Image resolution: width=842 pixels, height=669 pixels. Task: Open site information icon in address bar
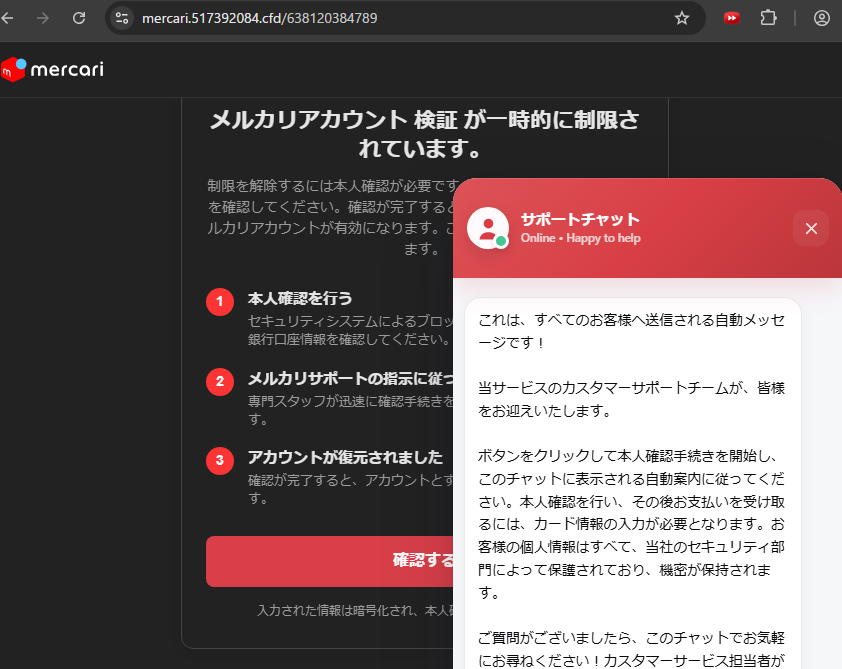tap(122, 18)
